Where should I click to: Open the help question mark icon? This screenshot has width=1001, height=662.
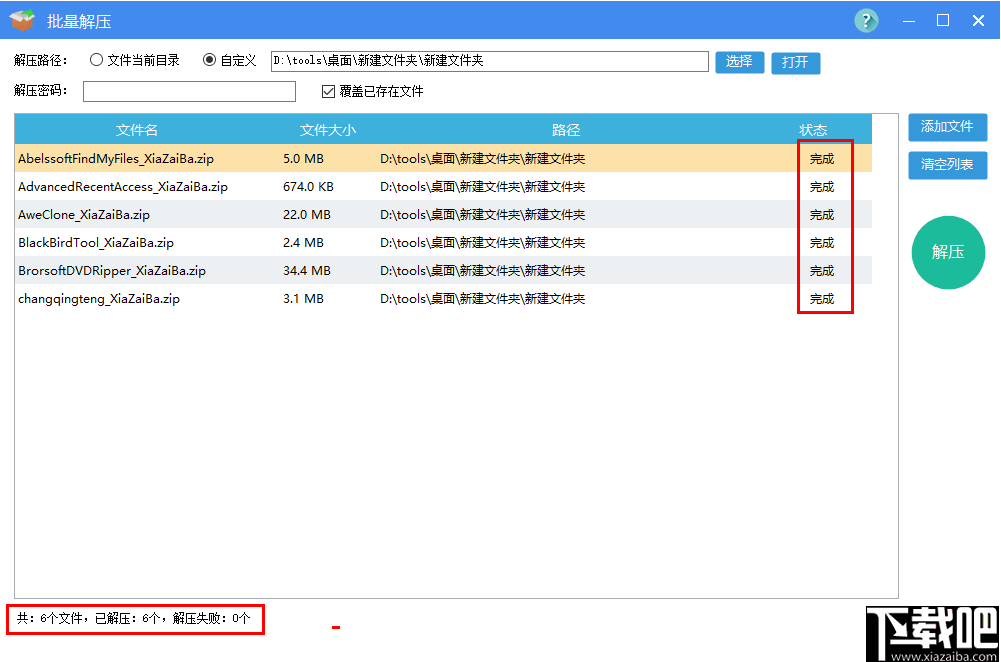tap(866, 20)
